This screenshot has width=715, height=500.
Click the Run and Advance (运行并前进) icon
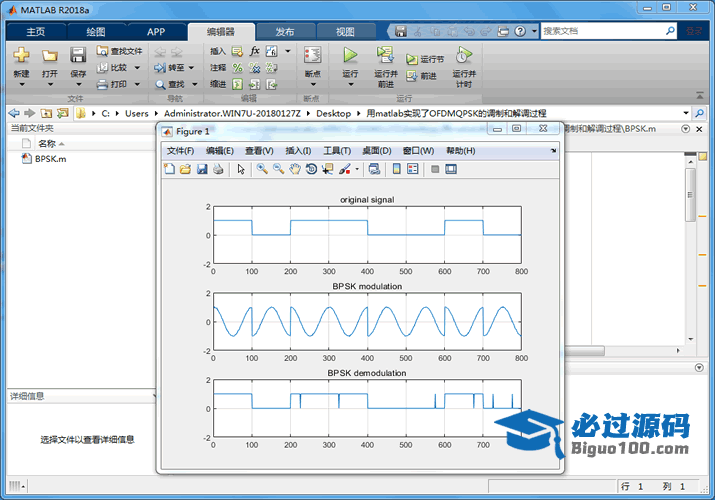(385, 55)
